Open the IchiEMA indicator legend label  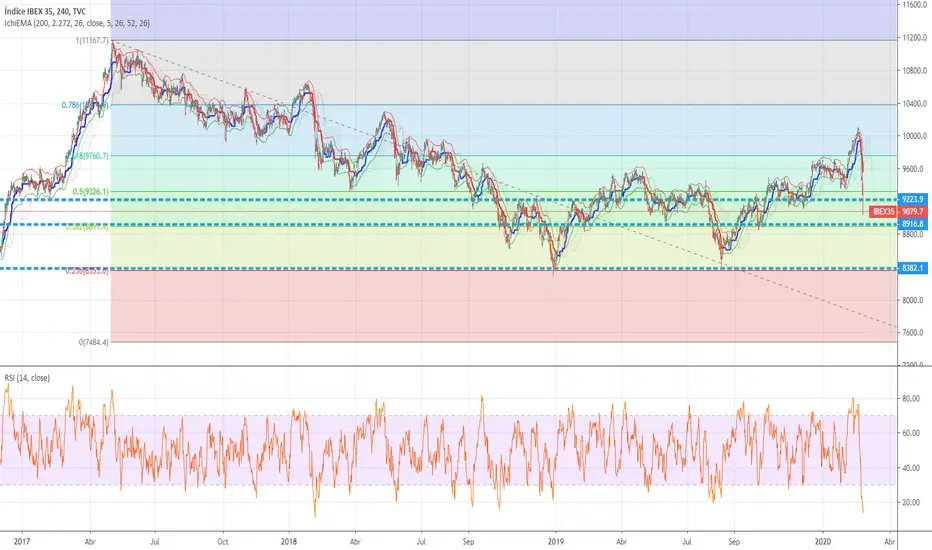[x=77, y=23]
